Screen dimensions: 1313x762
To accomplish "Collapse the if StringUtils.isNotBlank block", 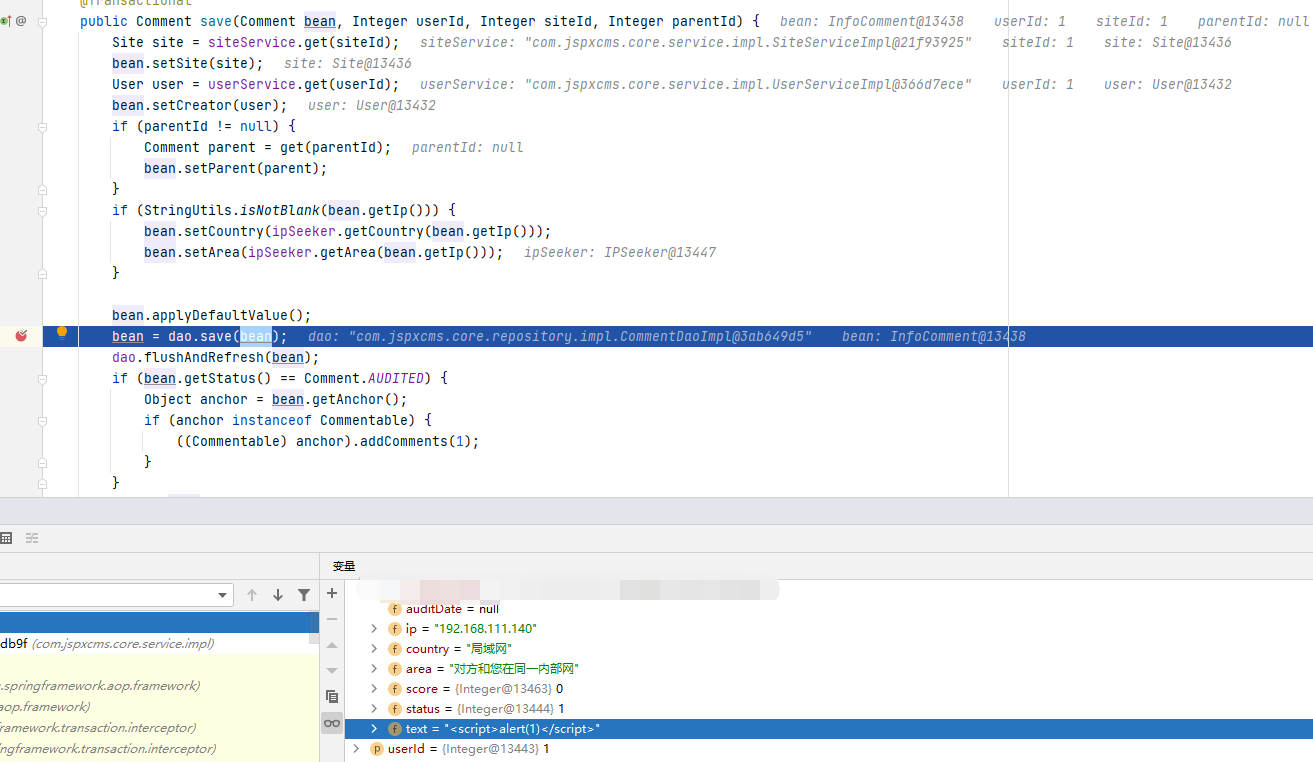I will click(x=43, y=211).
